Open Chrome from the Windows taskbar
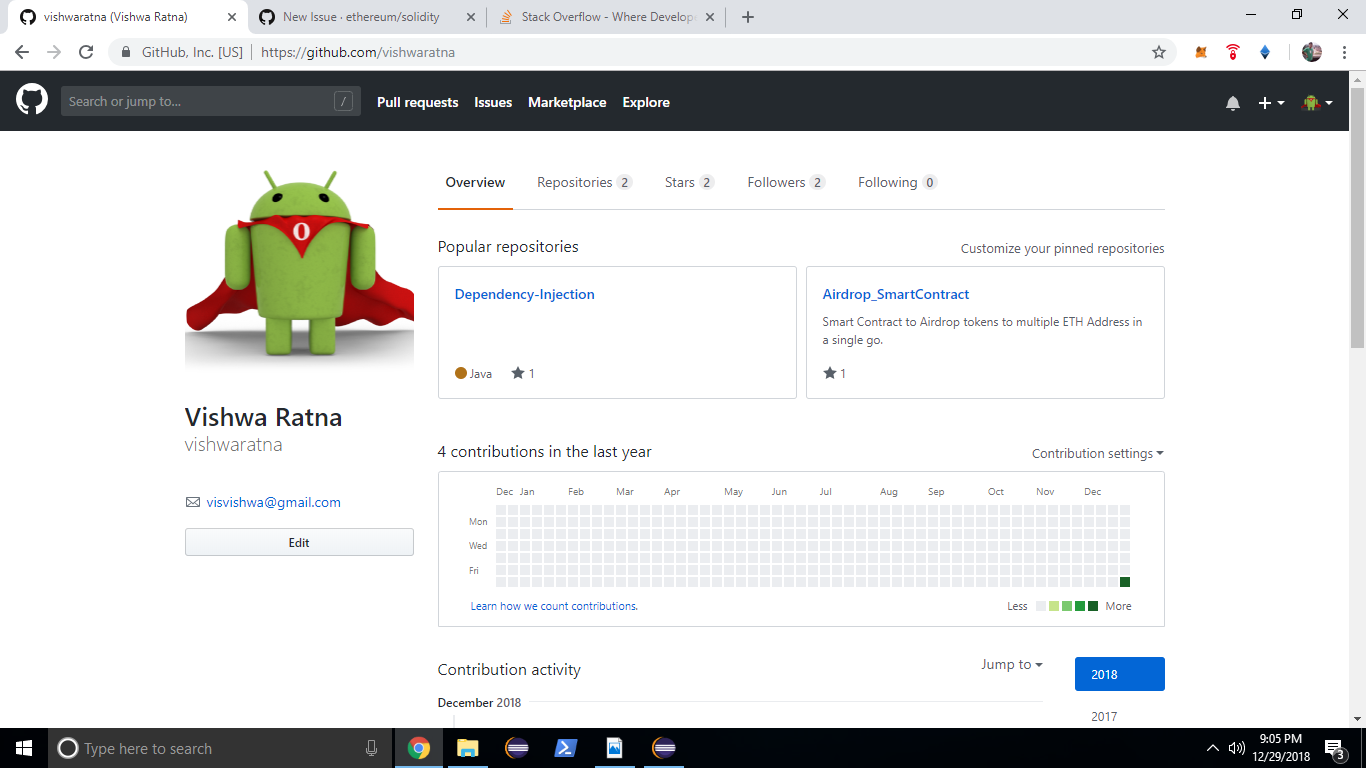The height and width of the screenshot is (768, 1366). point(418,747)
